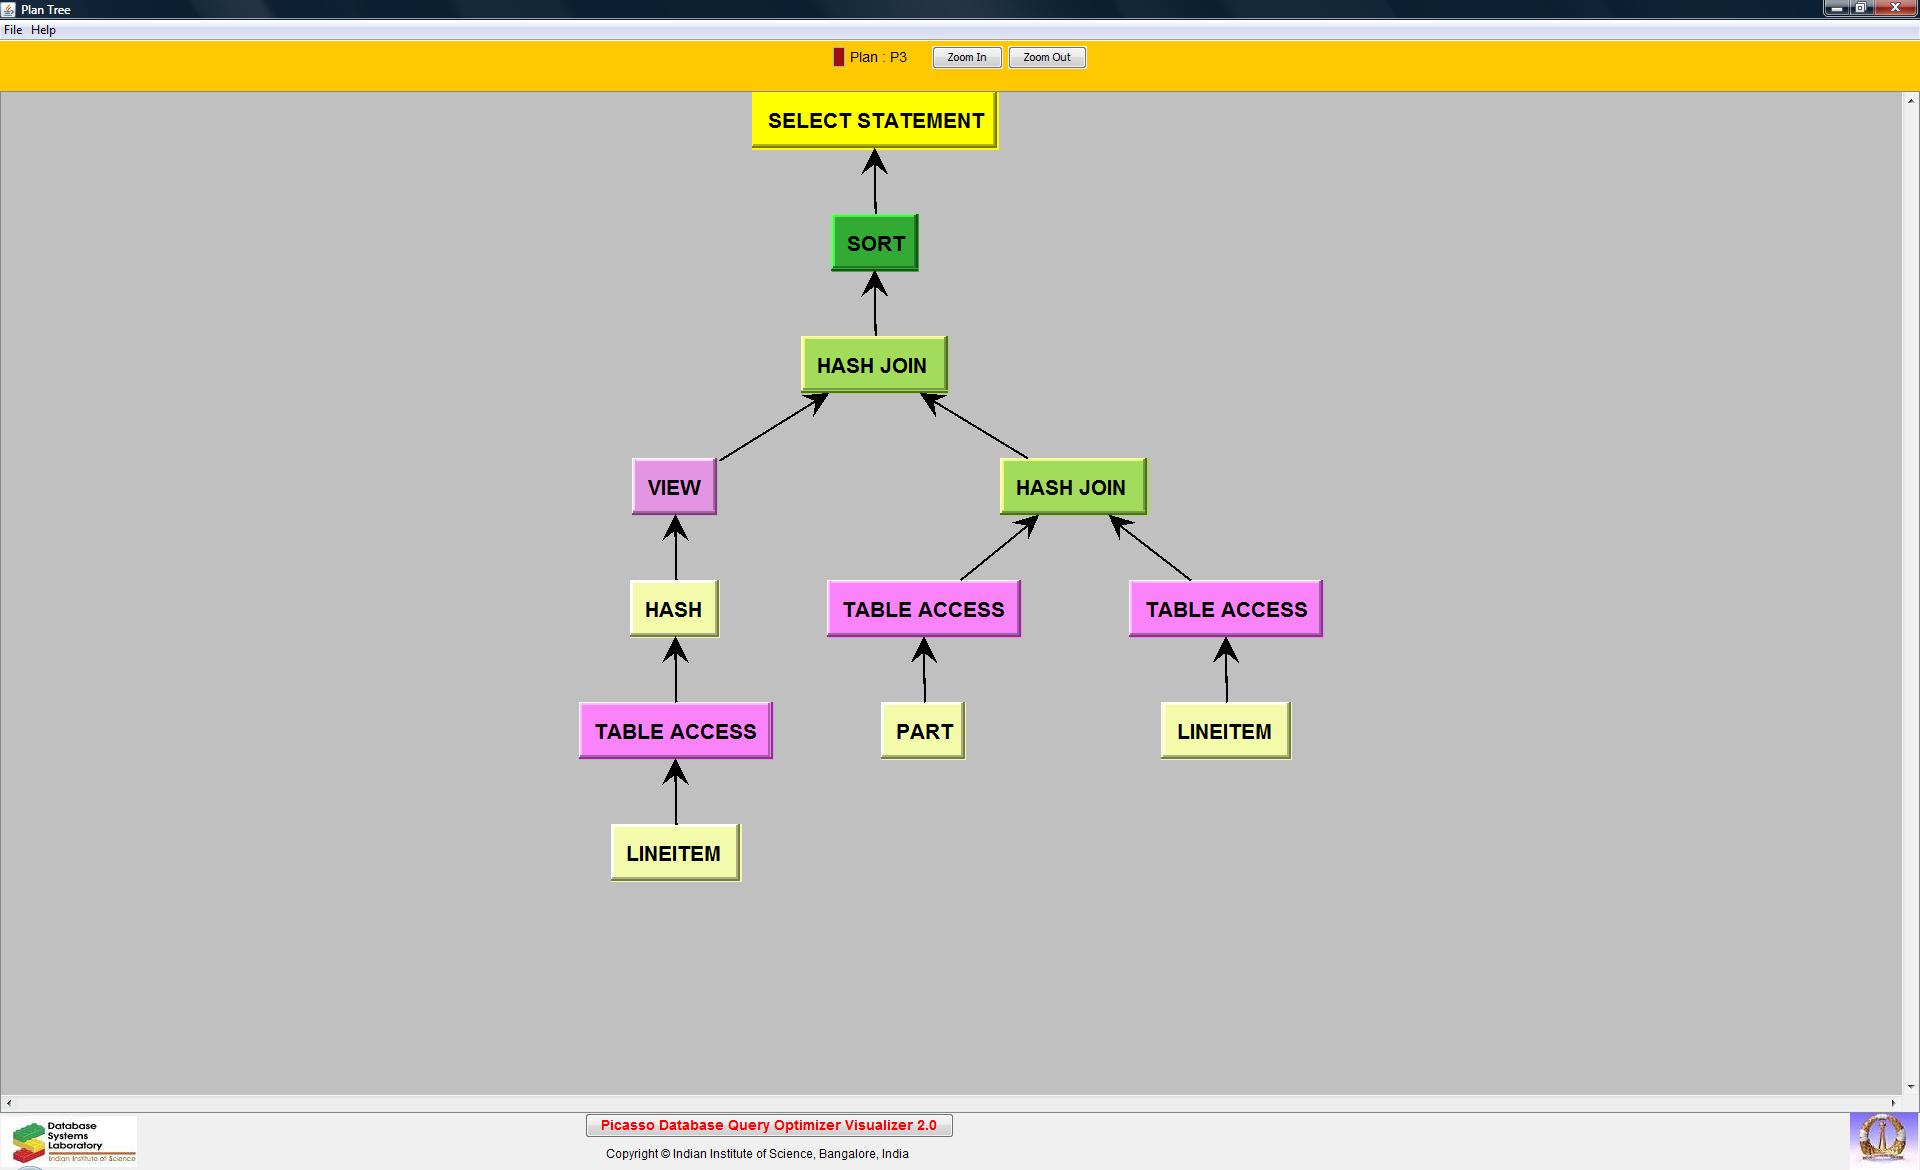The height and width of the screenshot is (1170, 1920).
Task: Click the Picasso Database Query Optimizer Visualizer label
Action: click(x=768, y=1125)
